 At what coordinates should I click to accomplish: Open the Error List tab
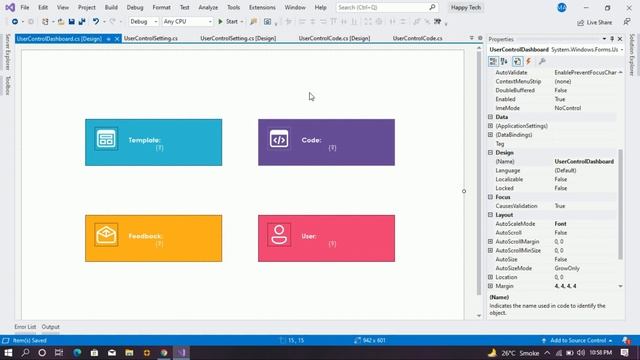(x=25, y=327)
